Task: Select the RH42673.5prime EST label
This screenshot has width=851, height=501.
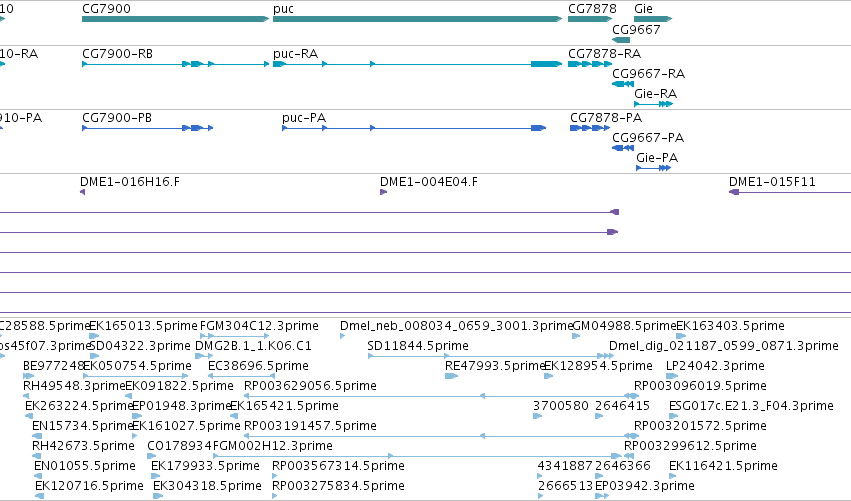Action: point(84,446)
